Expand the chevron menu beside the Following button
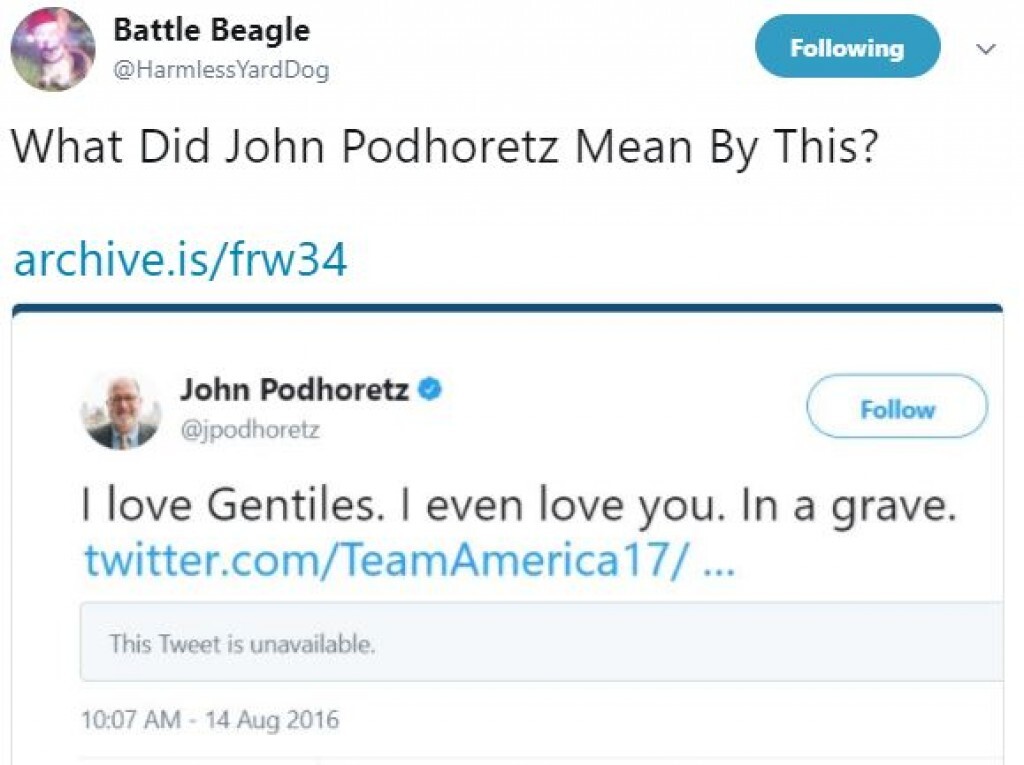This screenshot has width=1024, height=765. (985, 49)
